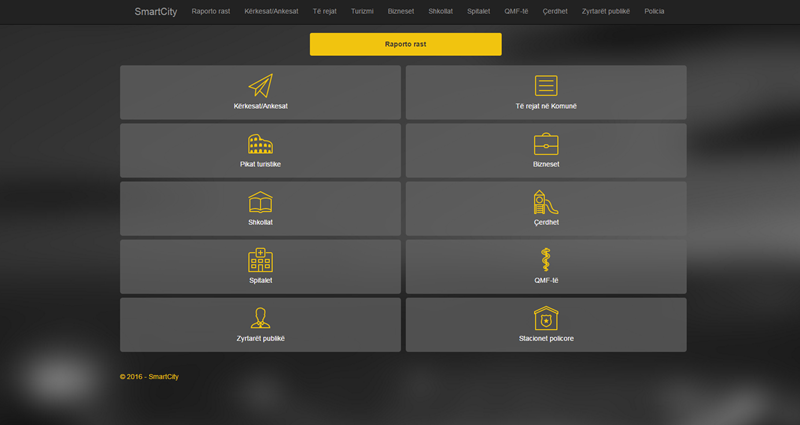Click the © 2016 - SmartCity footer text
The image size is (800, 425).
[x=149, y=377]
